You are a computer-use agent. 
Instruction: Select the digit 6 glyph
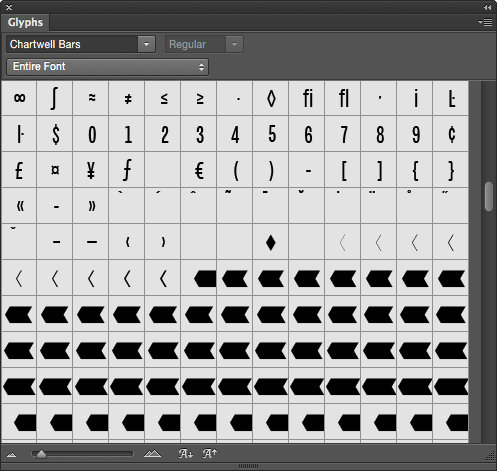pos(307,134)
